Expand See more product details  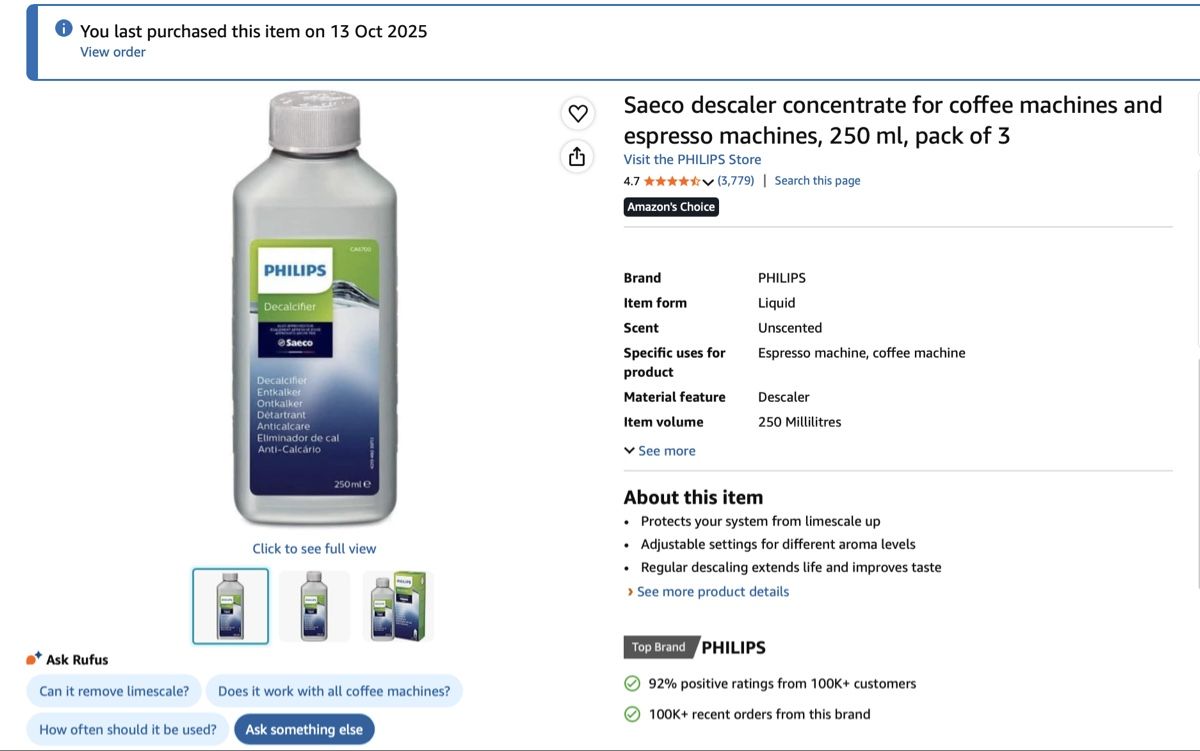click(708, 592)
